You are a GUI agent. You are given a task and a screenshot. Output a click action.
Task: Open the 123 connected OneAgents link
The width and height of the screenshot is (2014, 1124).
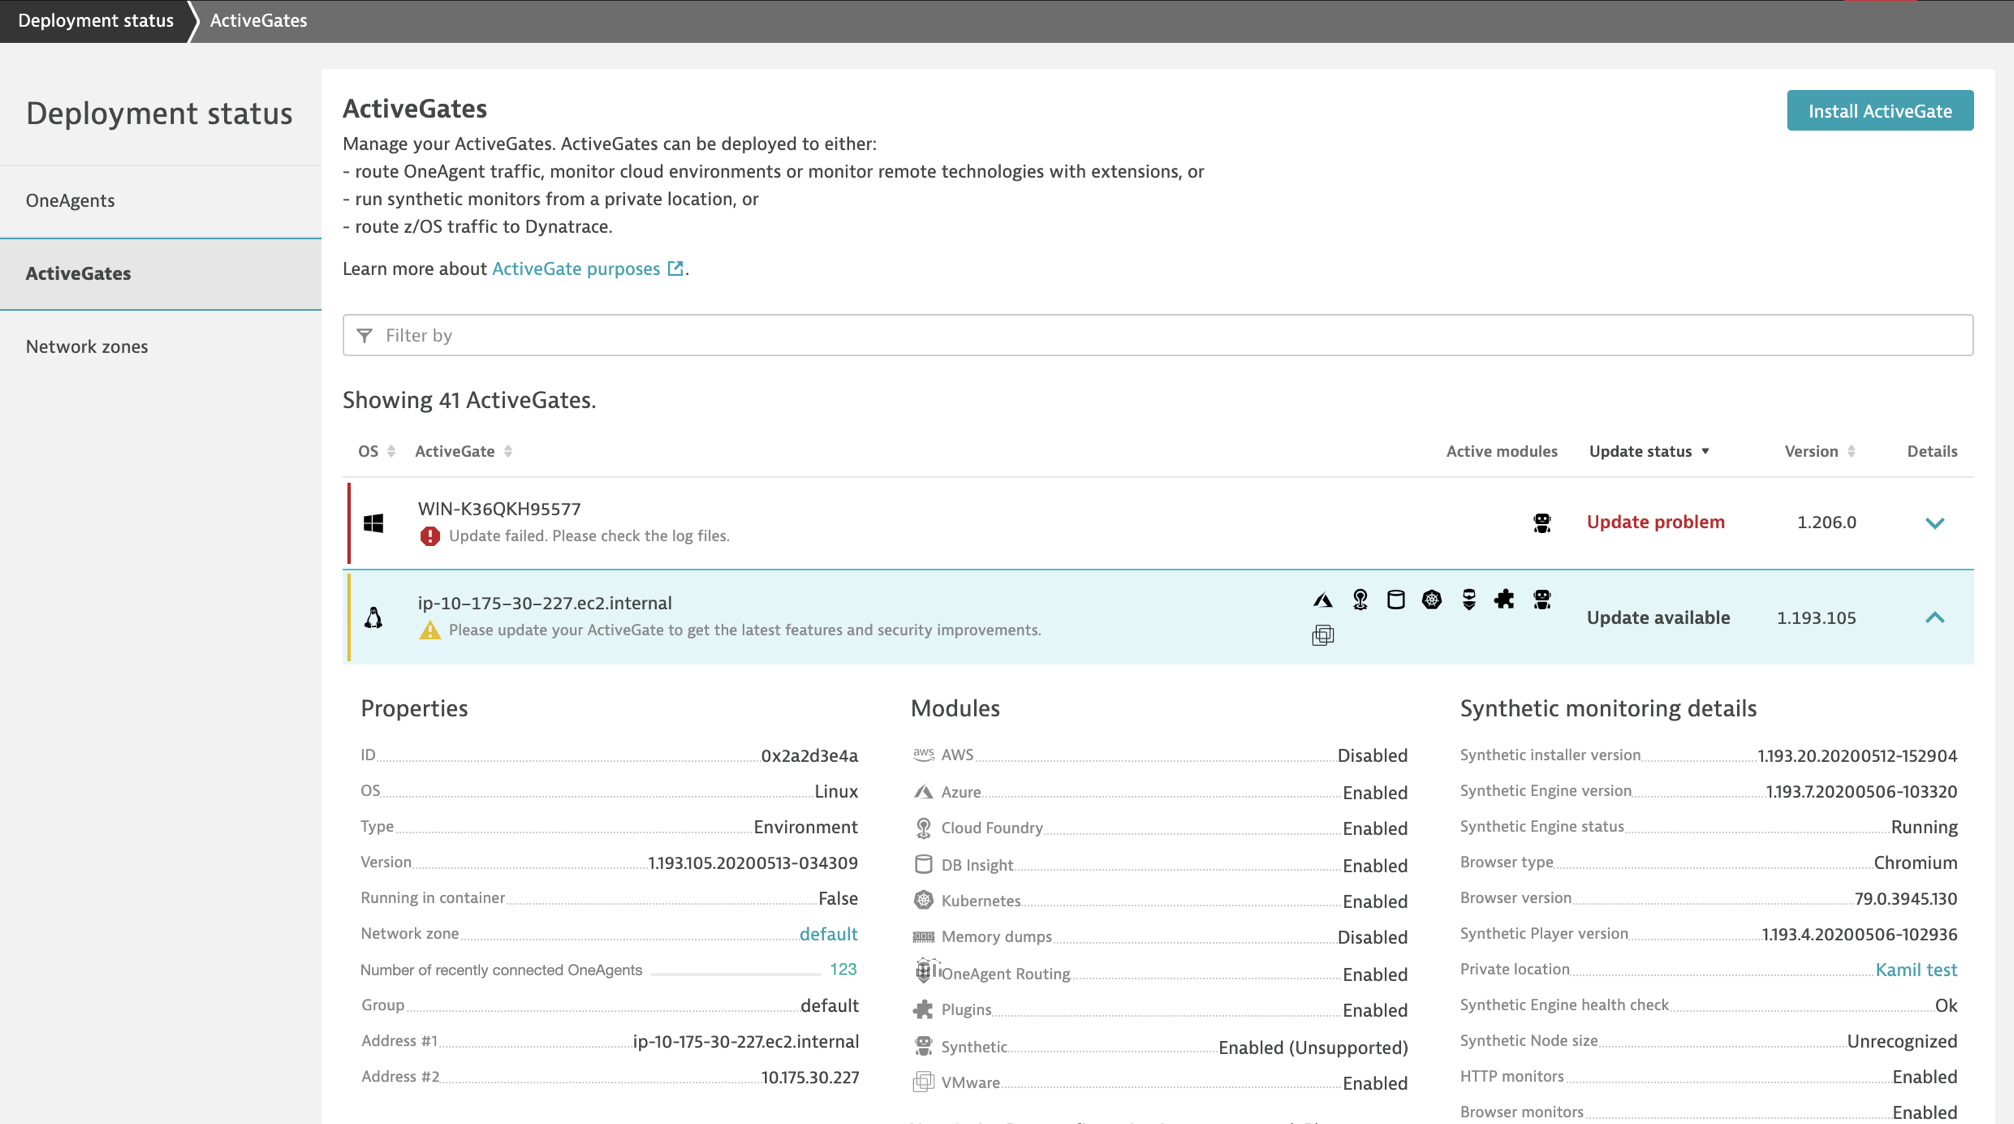click(843, 969)
